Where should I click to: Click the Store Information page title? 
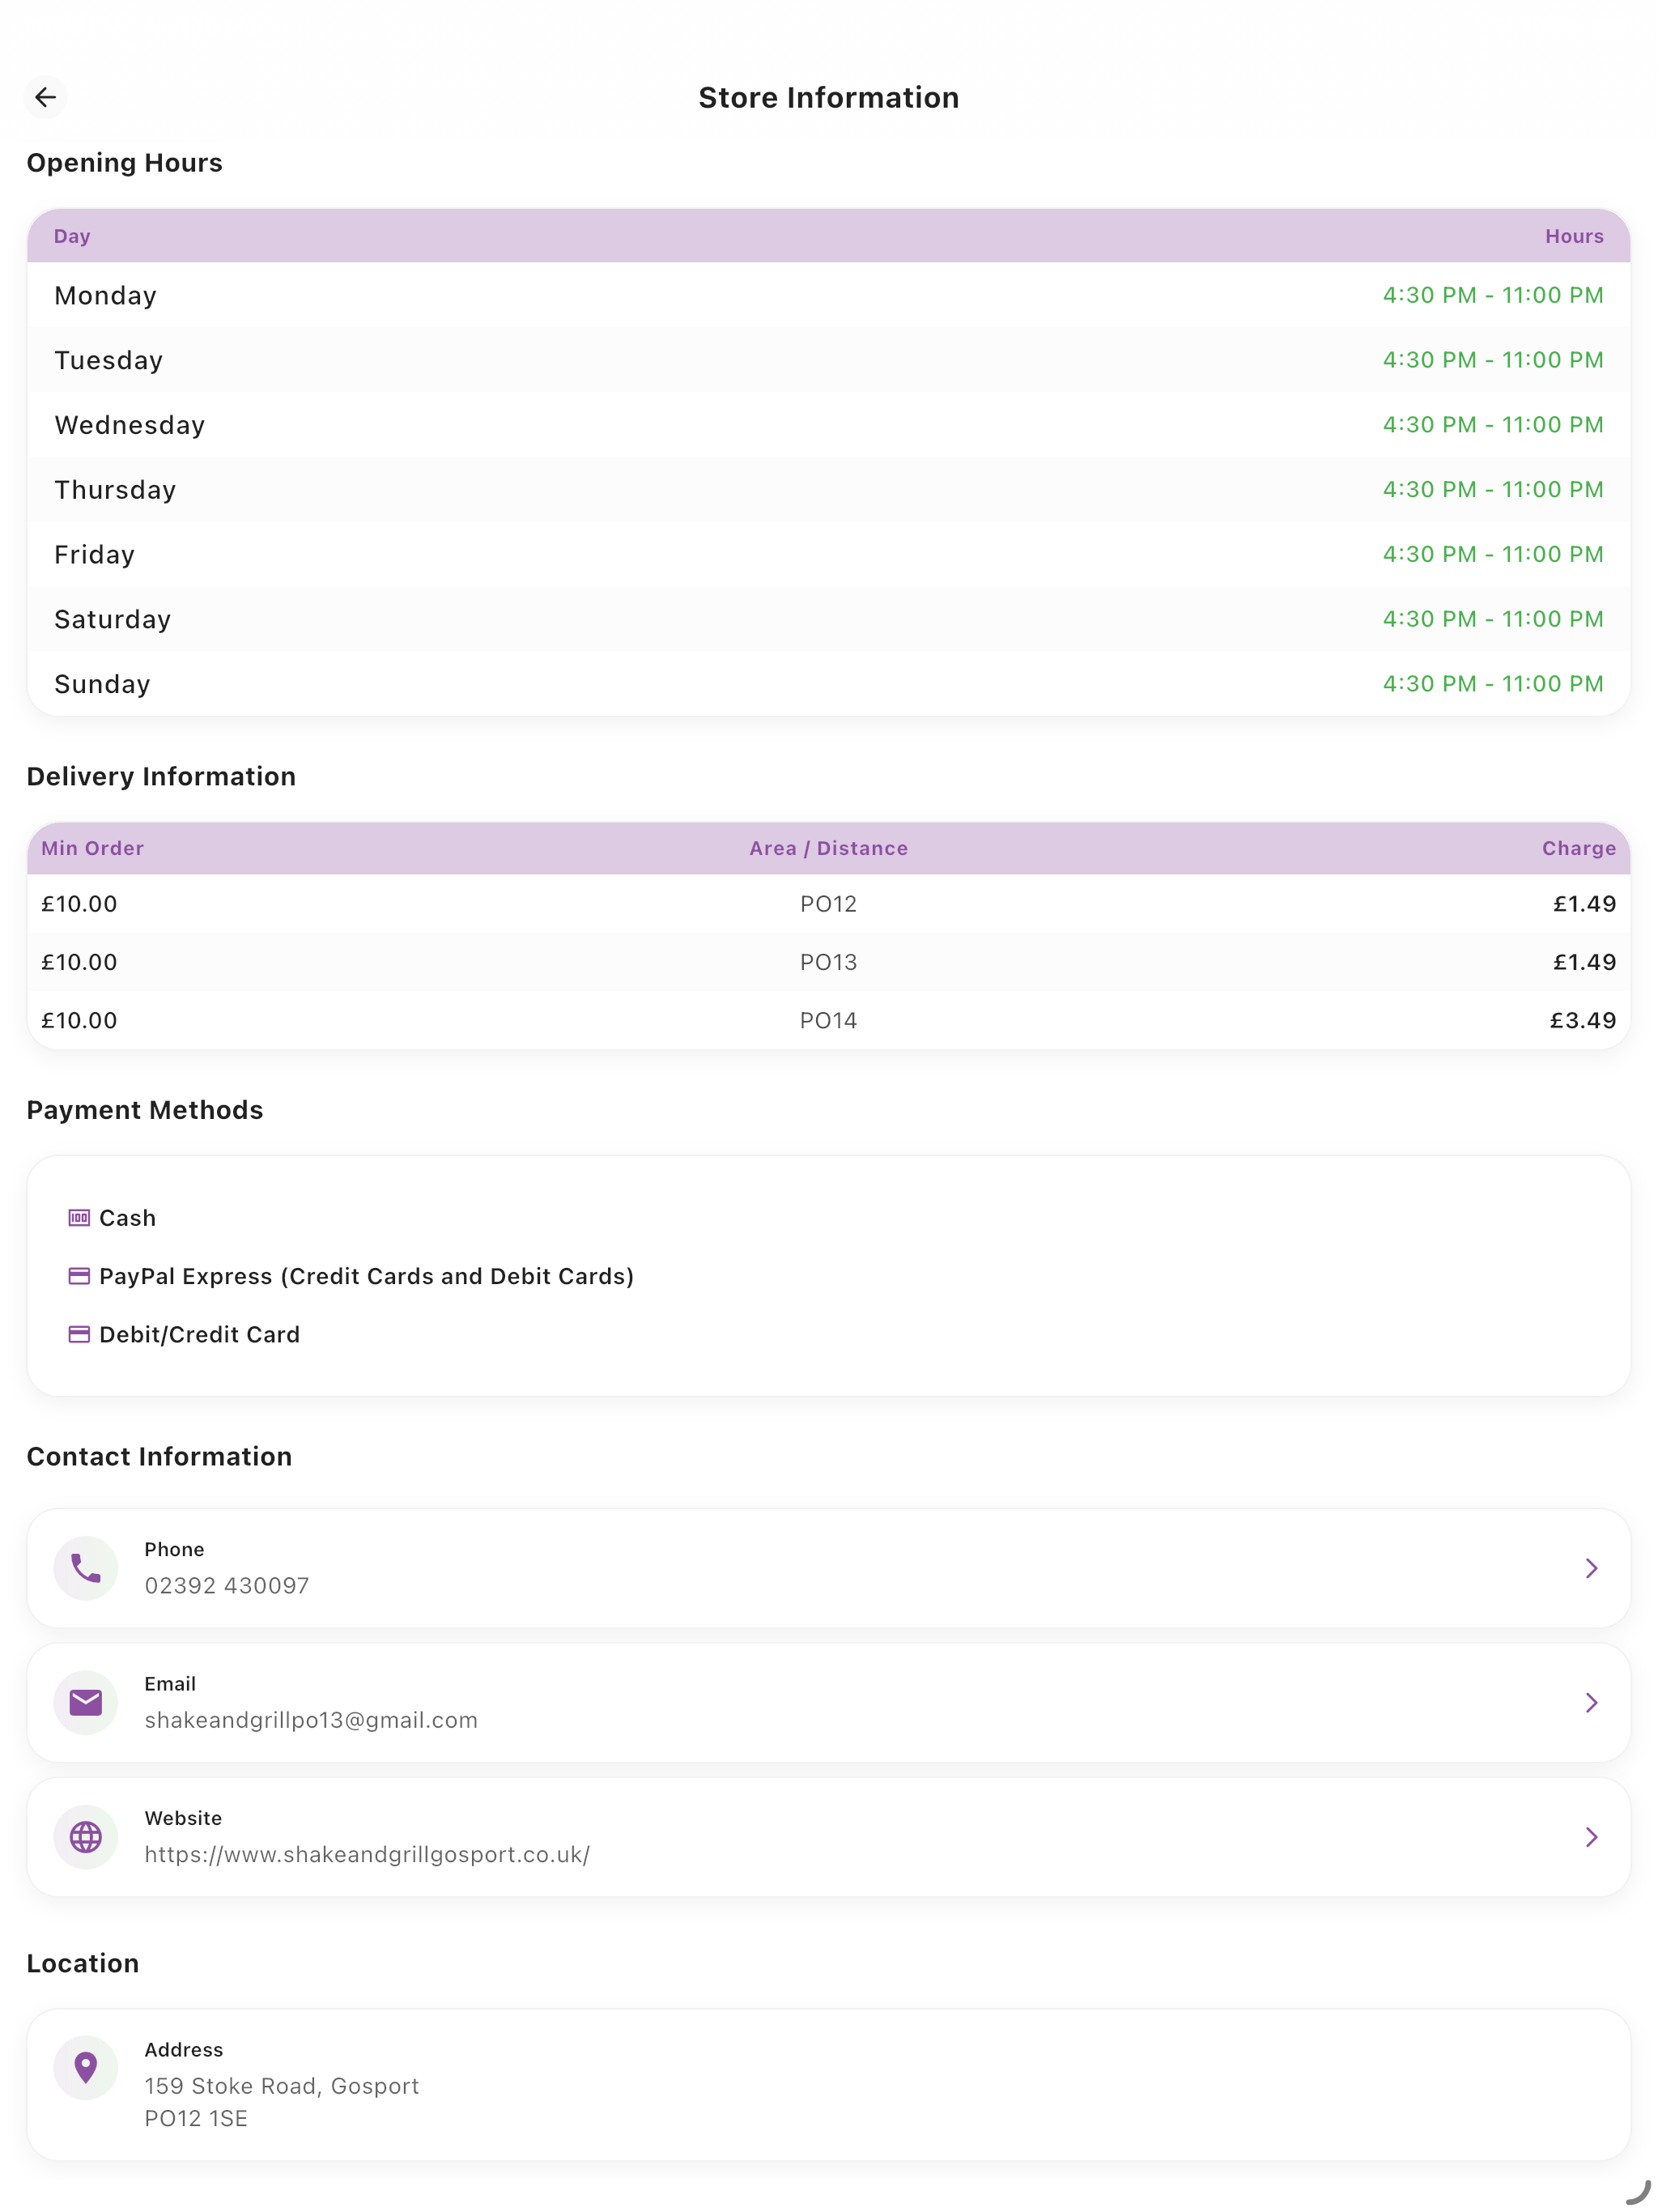829,98
